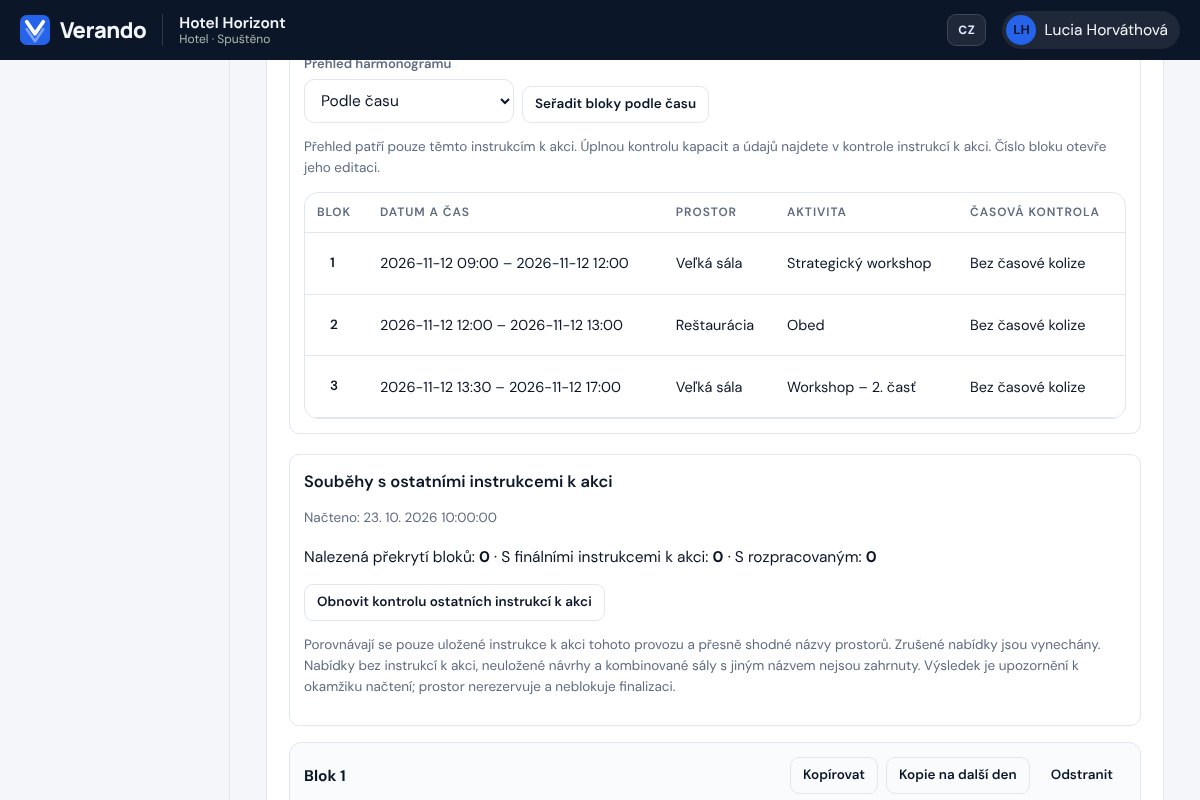The height and width of the screenshot is (800, 1200).
Task: Open the LH user avatar
Action: 1021,30
